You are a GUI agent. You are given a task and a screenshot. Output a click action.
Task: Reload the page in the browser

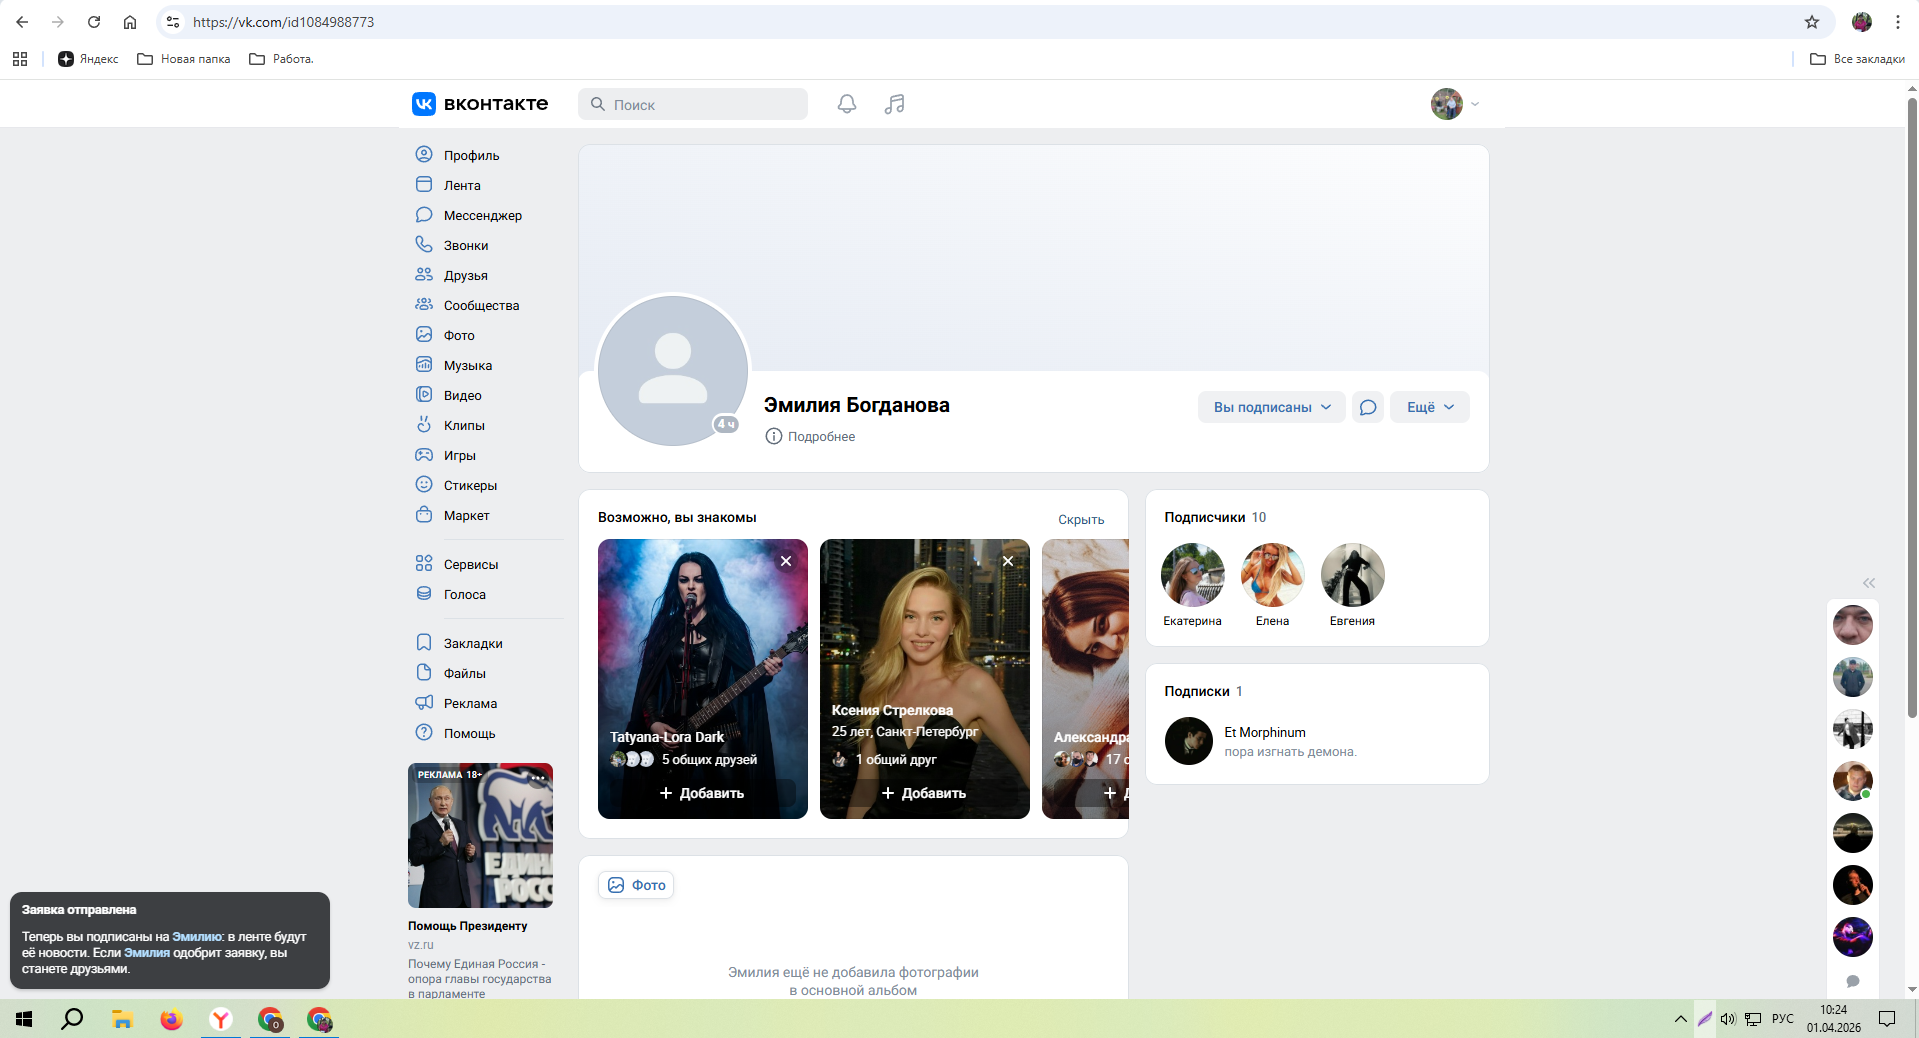[94, 22]
